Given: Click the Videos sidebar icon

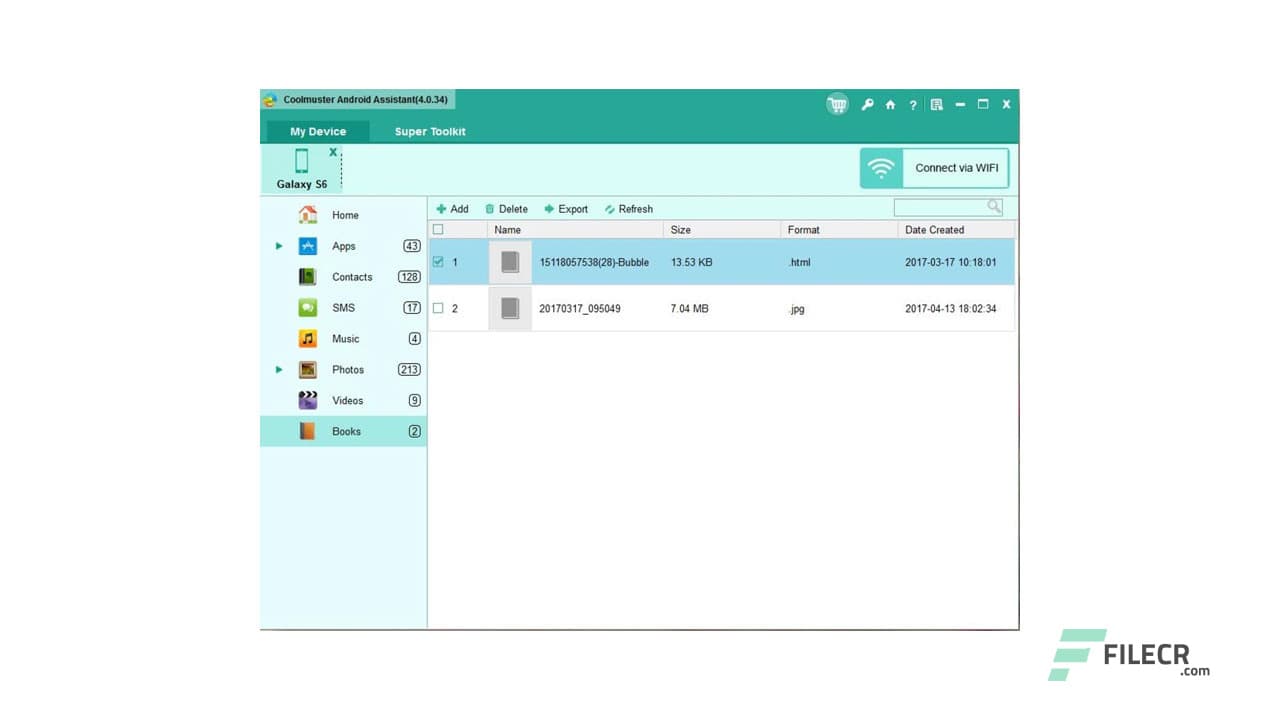Looking at the screenshot, I should (307, 400).
